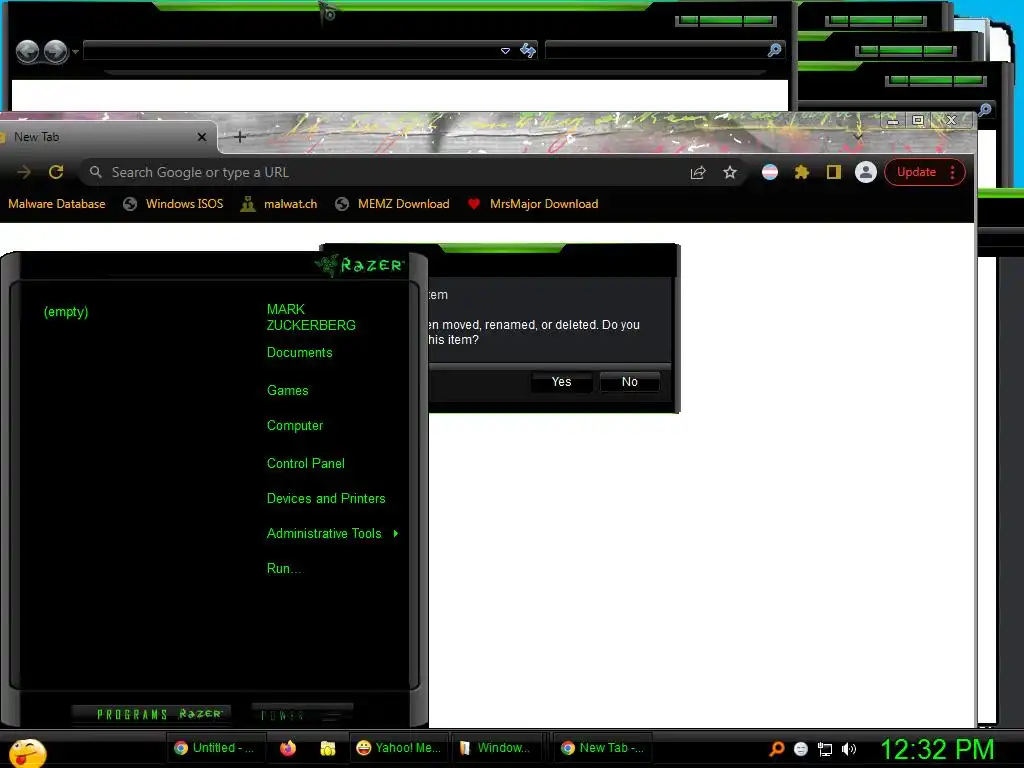The width and height of the screenshot is (1024, 768).
Task: Minimize the Chrome window
Action: [x=893, y=121]
